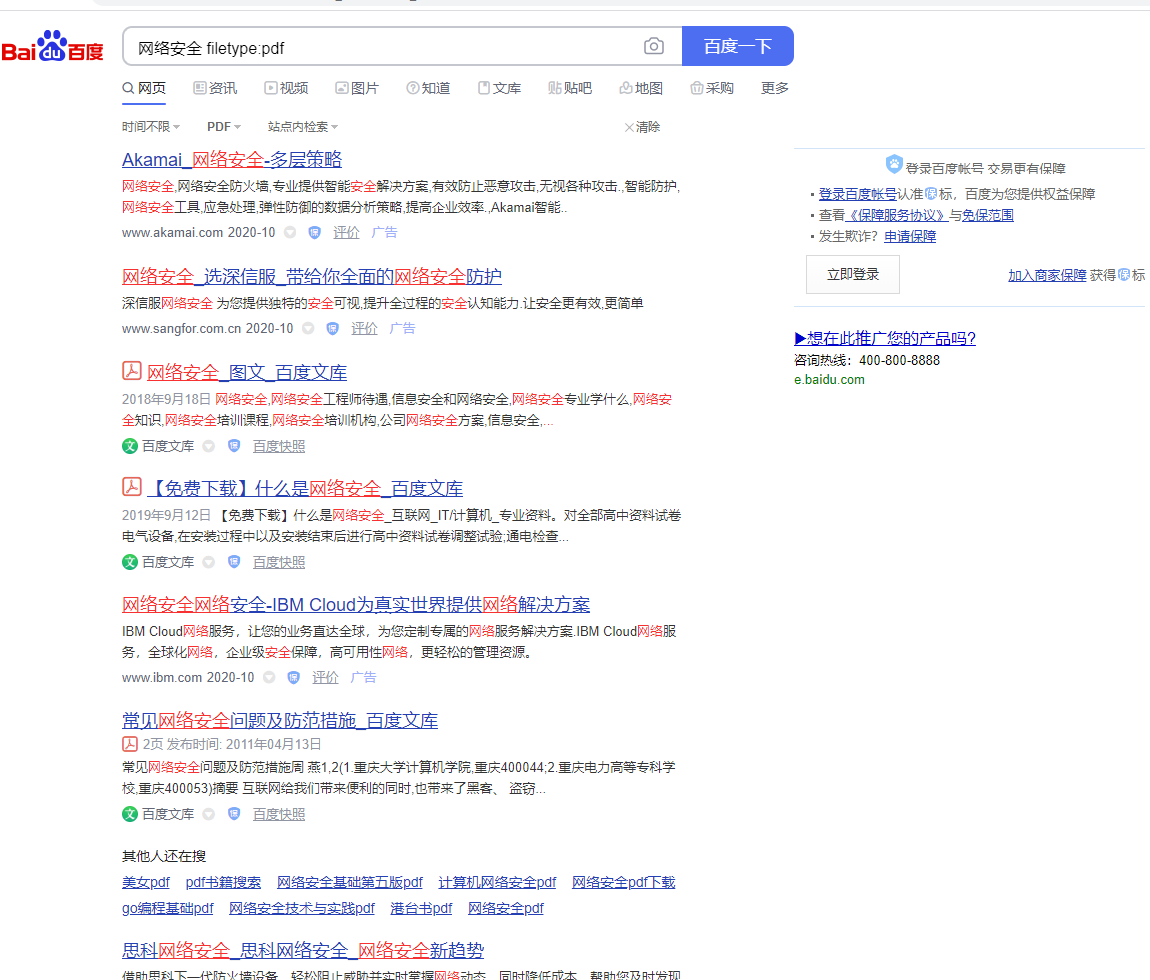Click related search pdf书籍搜索
The width and height of the screenshot is (1150, 980).
pyautogui.click(x=223, y=882)
